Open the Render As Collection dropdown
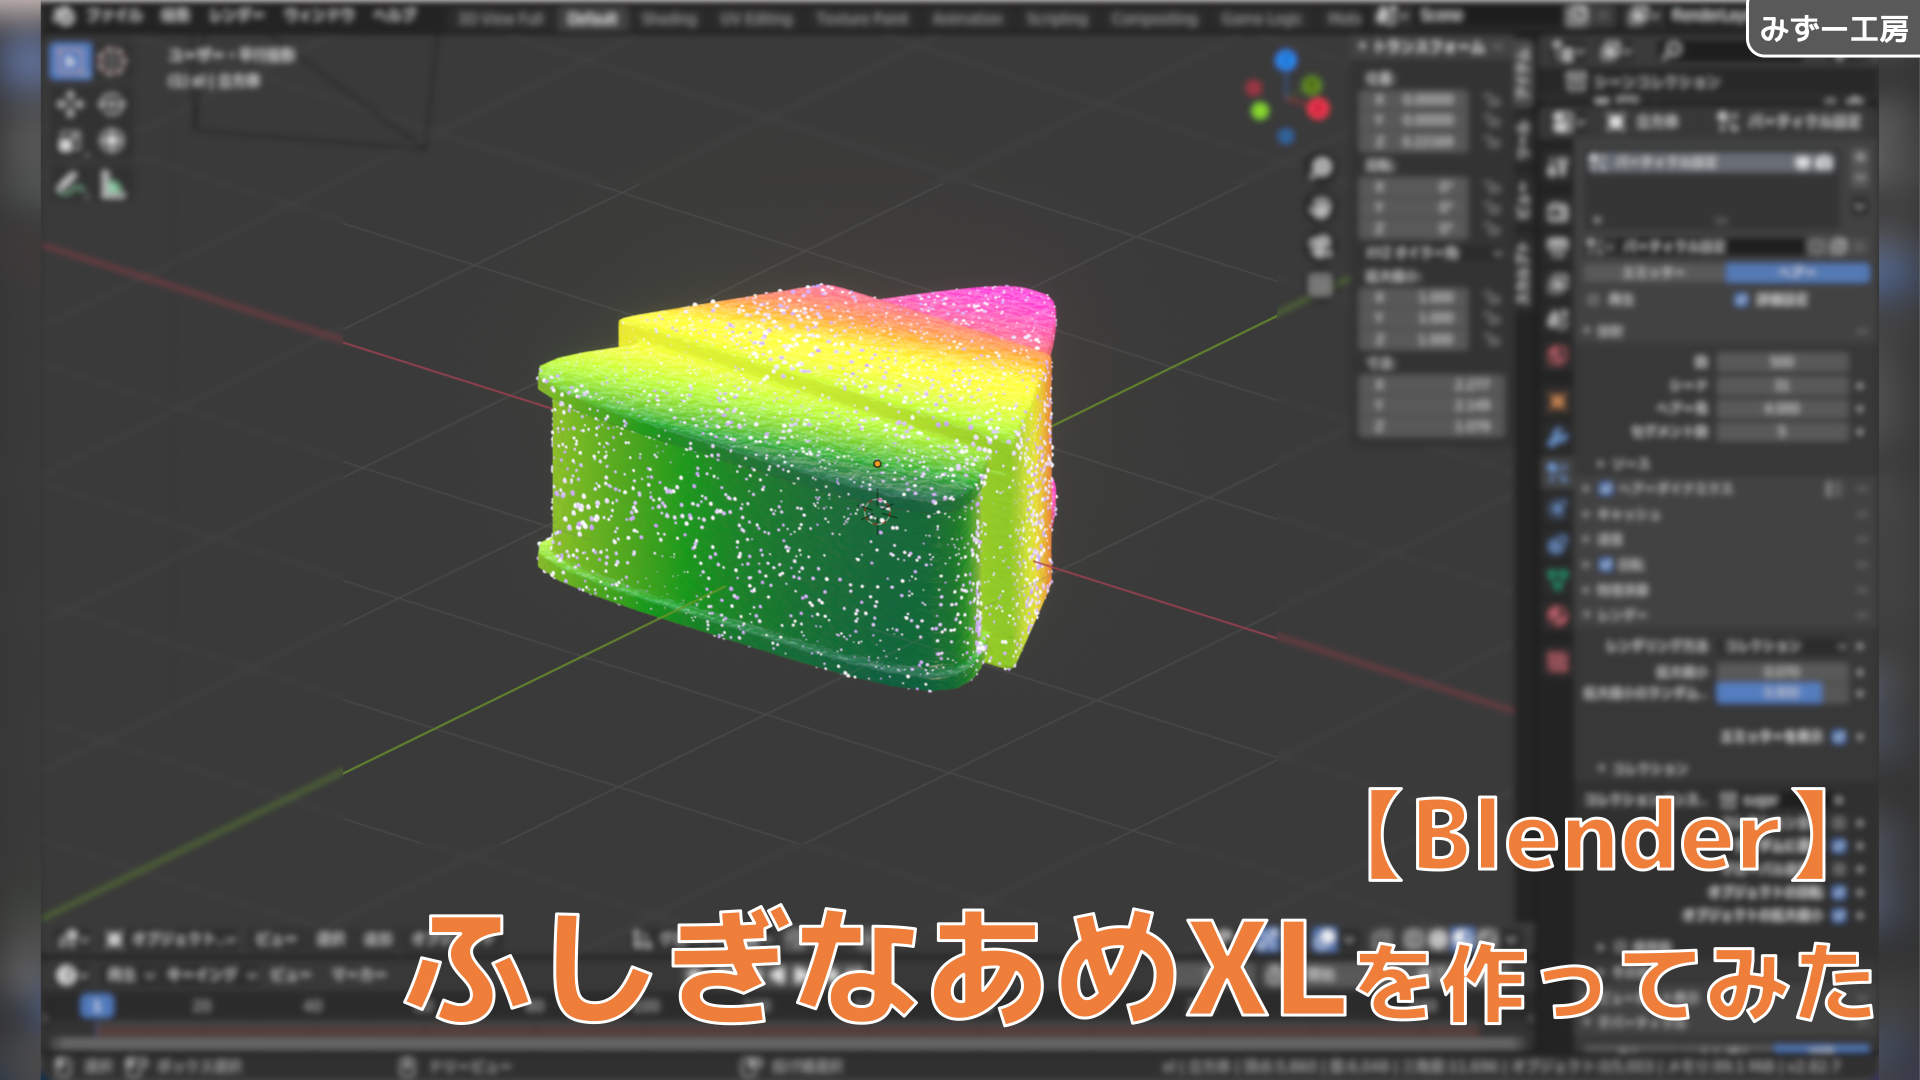The height and width of the screenshot is (1080, 1920). [1783, 647]
